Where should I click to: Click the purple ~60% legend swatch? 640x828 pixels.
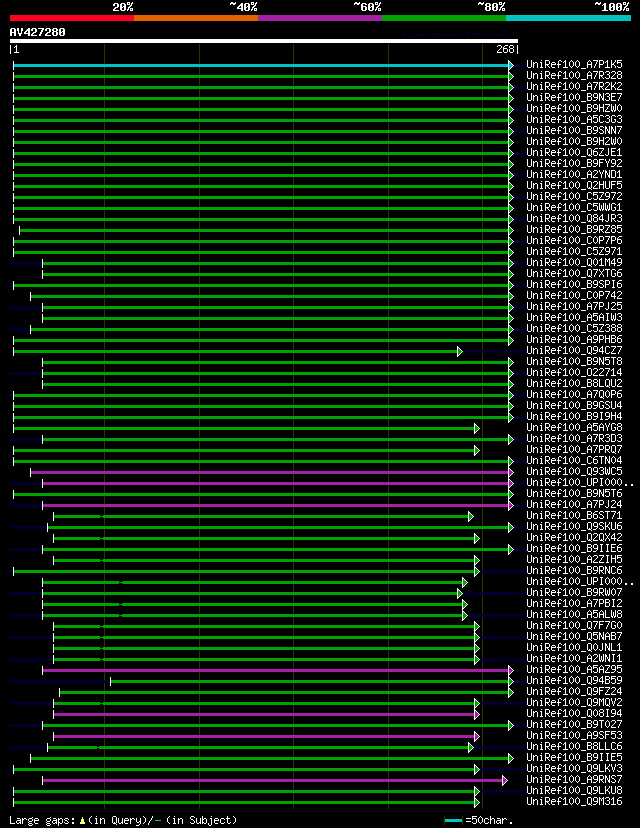(x=320, y=18)
